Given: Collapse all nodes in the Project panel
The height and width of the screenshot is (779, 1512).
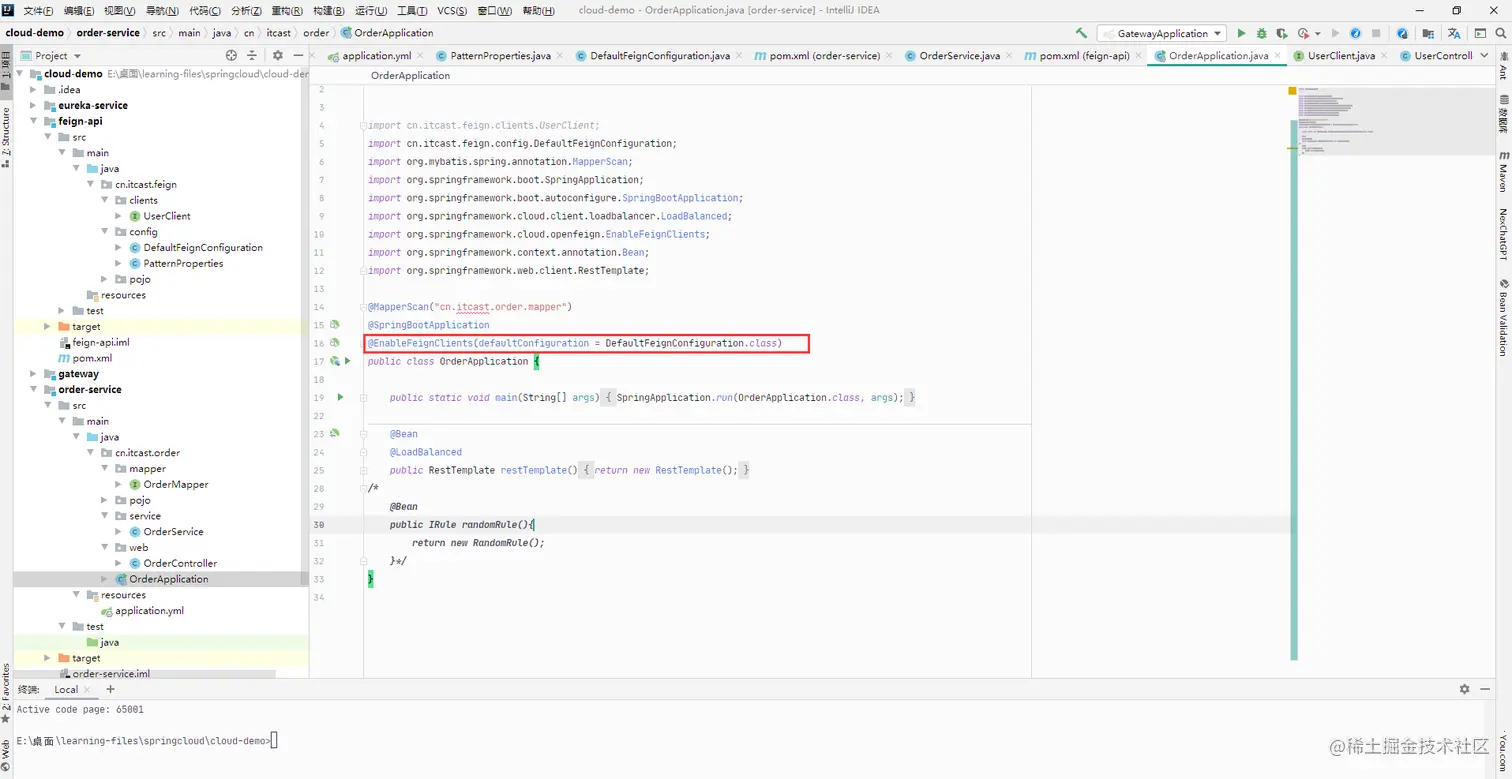Looking at the screenshot, I should [x=254, y=56].
